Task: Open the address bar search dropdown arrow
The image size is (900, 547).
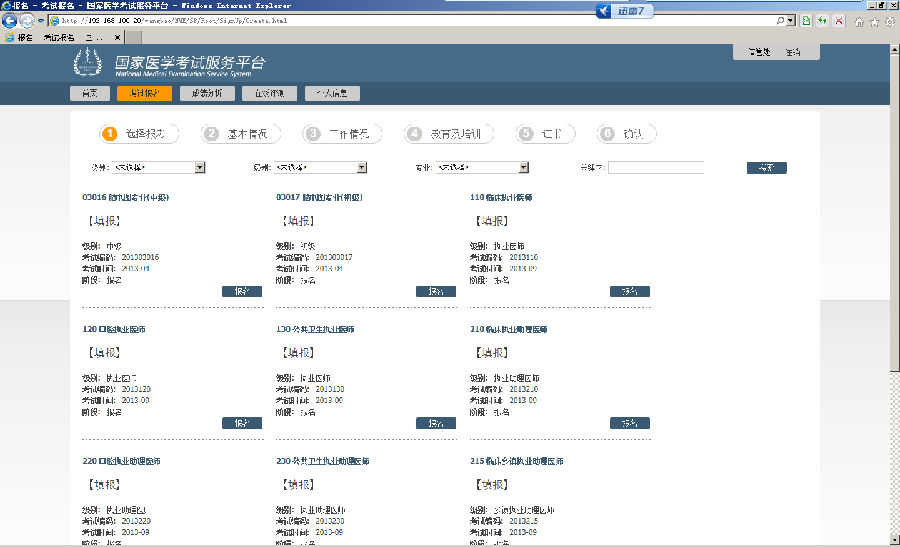Action: pyautogui.click(x=791, y=21)
